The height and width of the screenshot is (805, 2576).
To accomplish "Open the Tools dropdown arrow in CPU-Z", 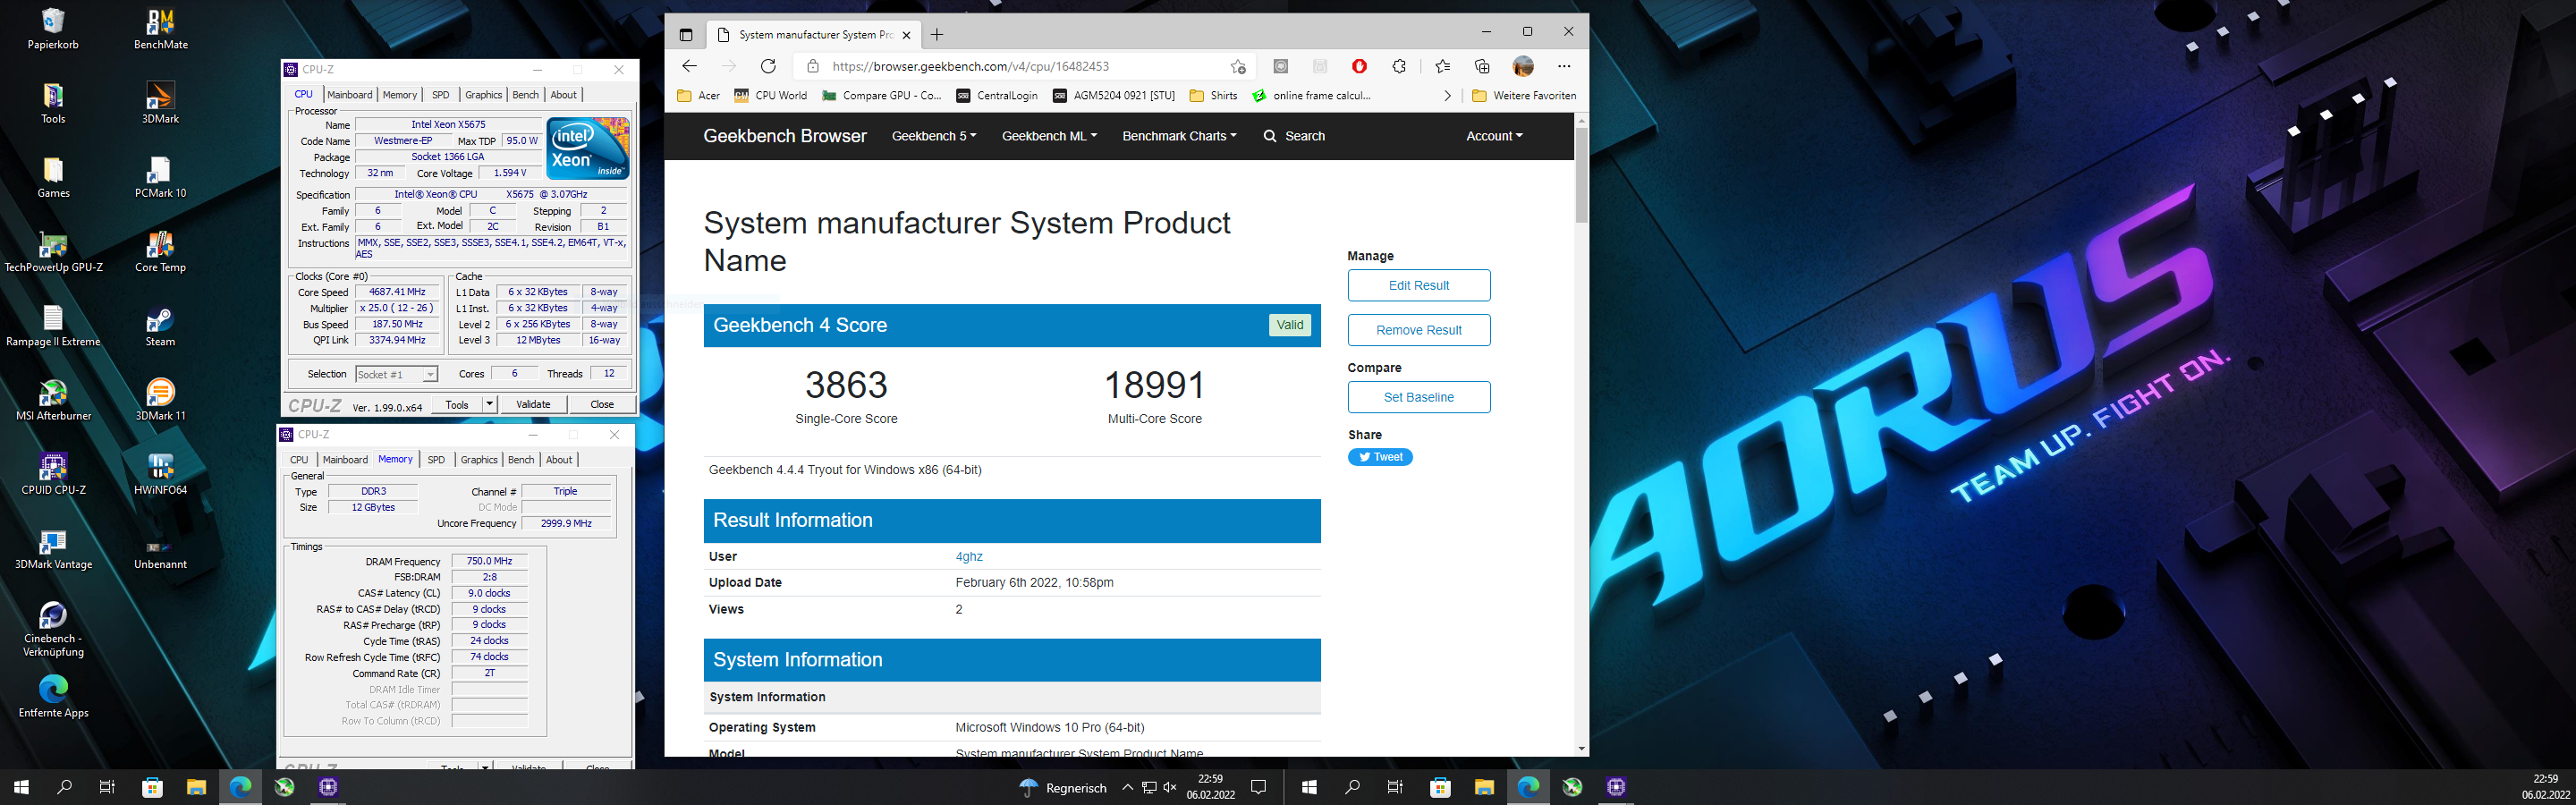I will tap(489, 404).
